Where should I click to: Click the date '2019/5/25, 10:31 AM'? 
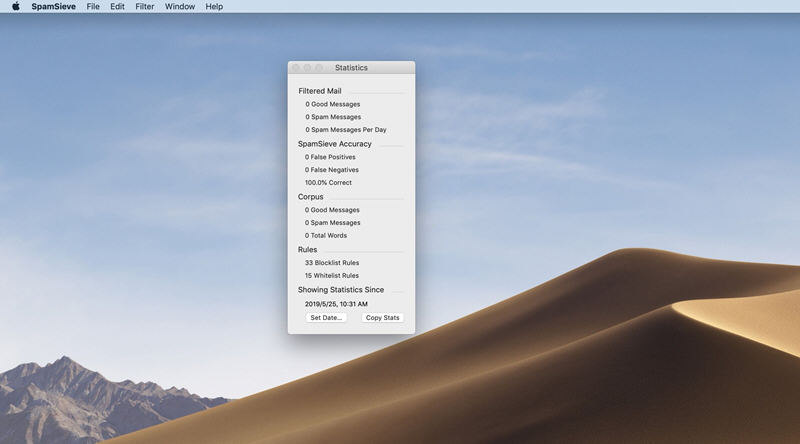click(336, 304)
